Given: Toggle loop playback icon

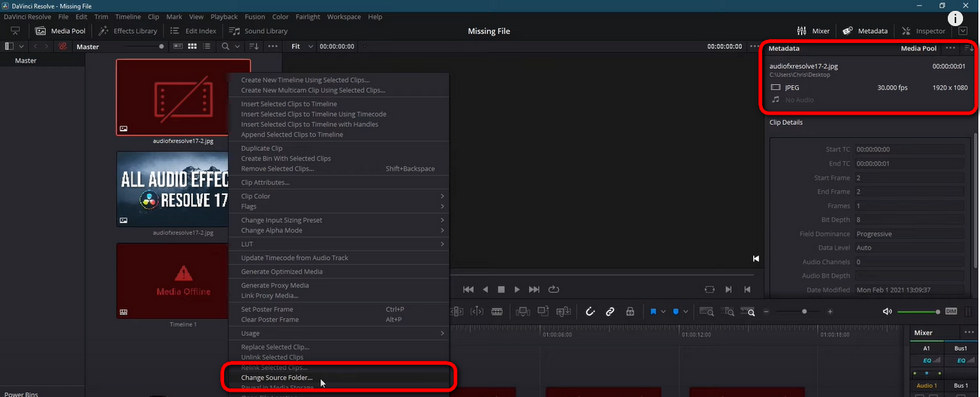Looking at the screenshot, I should click(553, 289).
